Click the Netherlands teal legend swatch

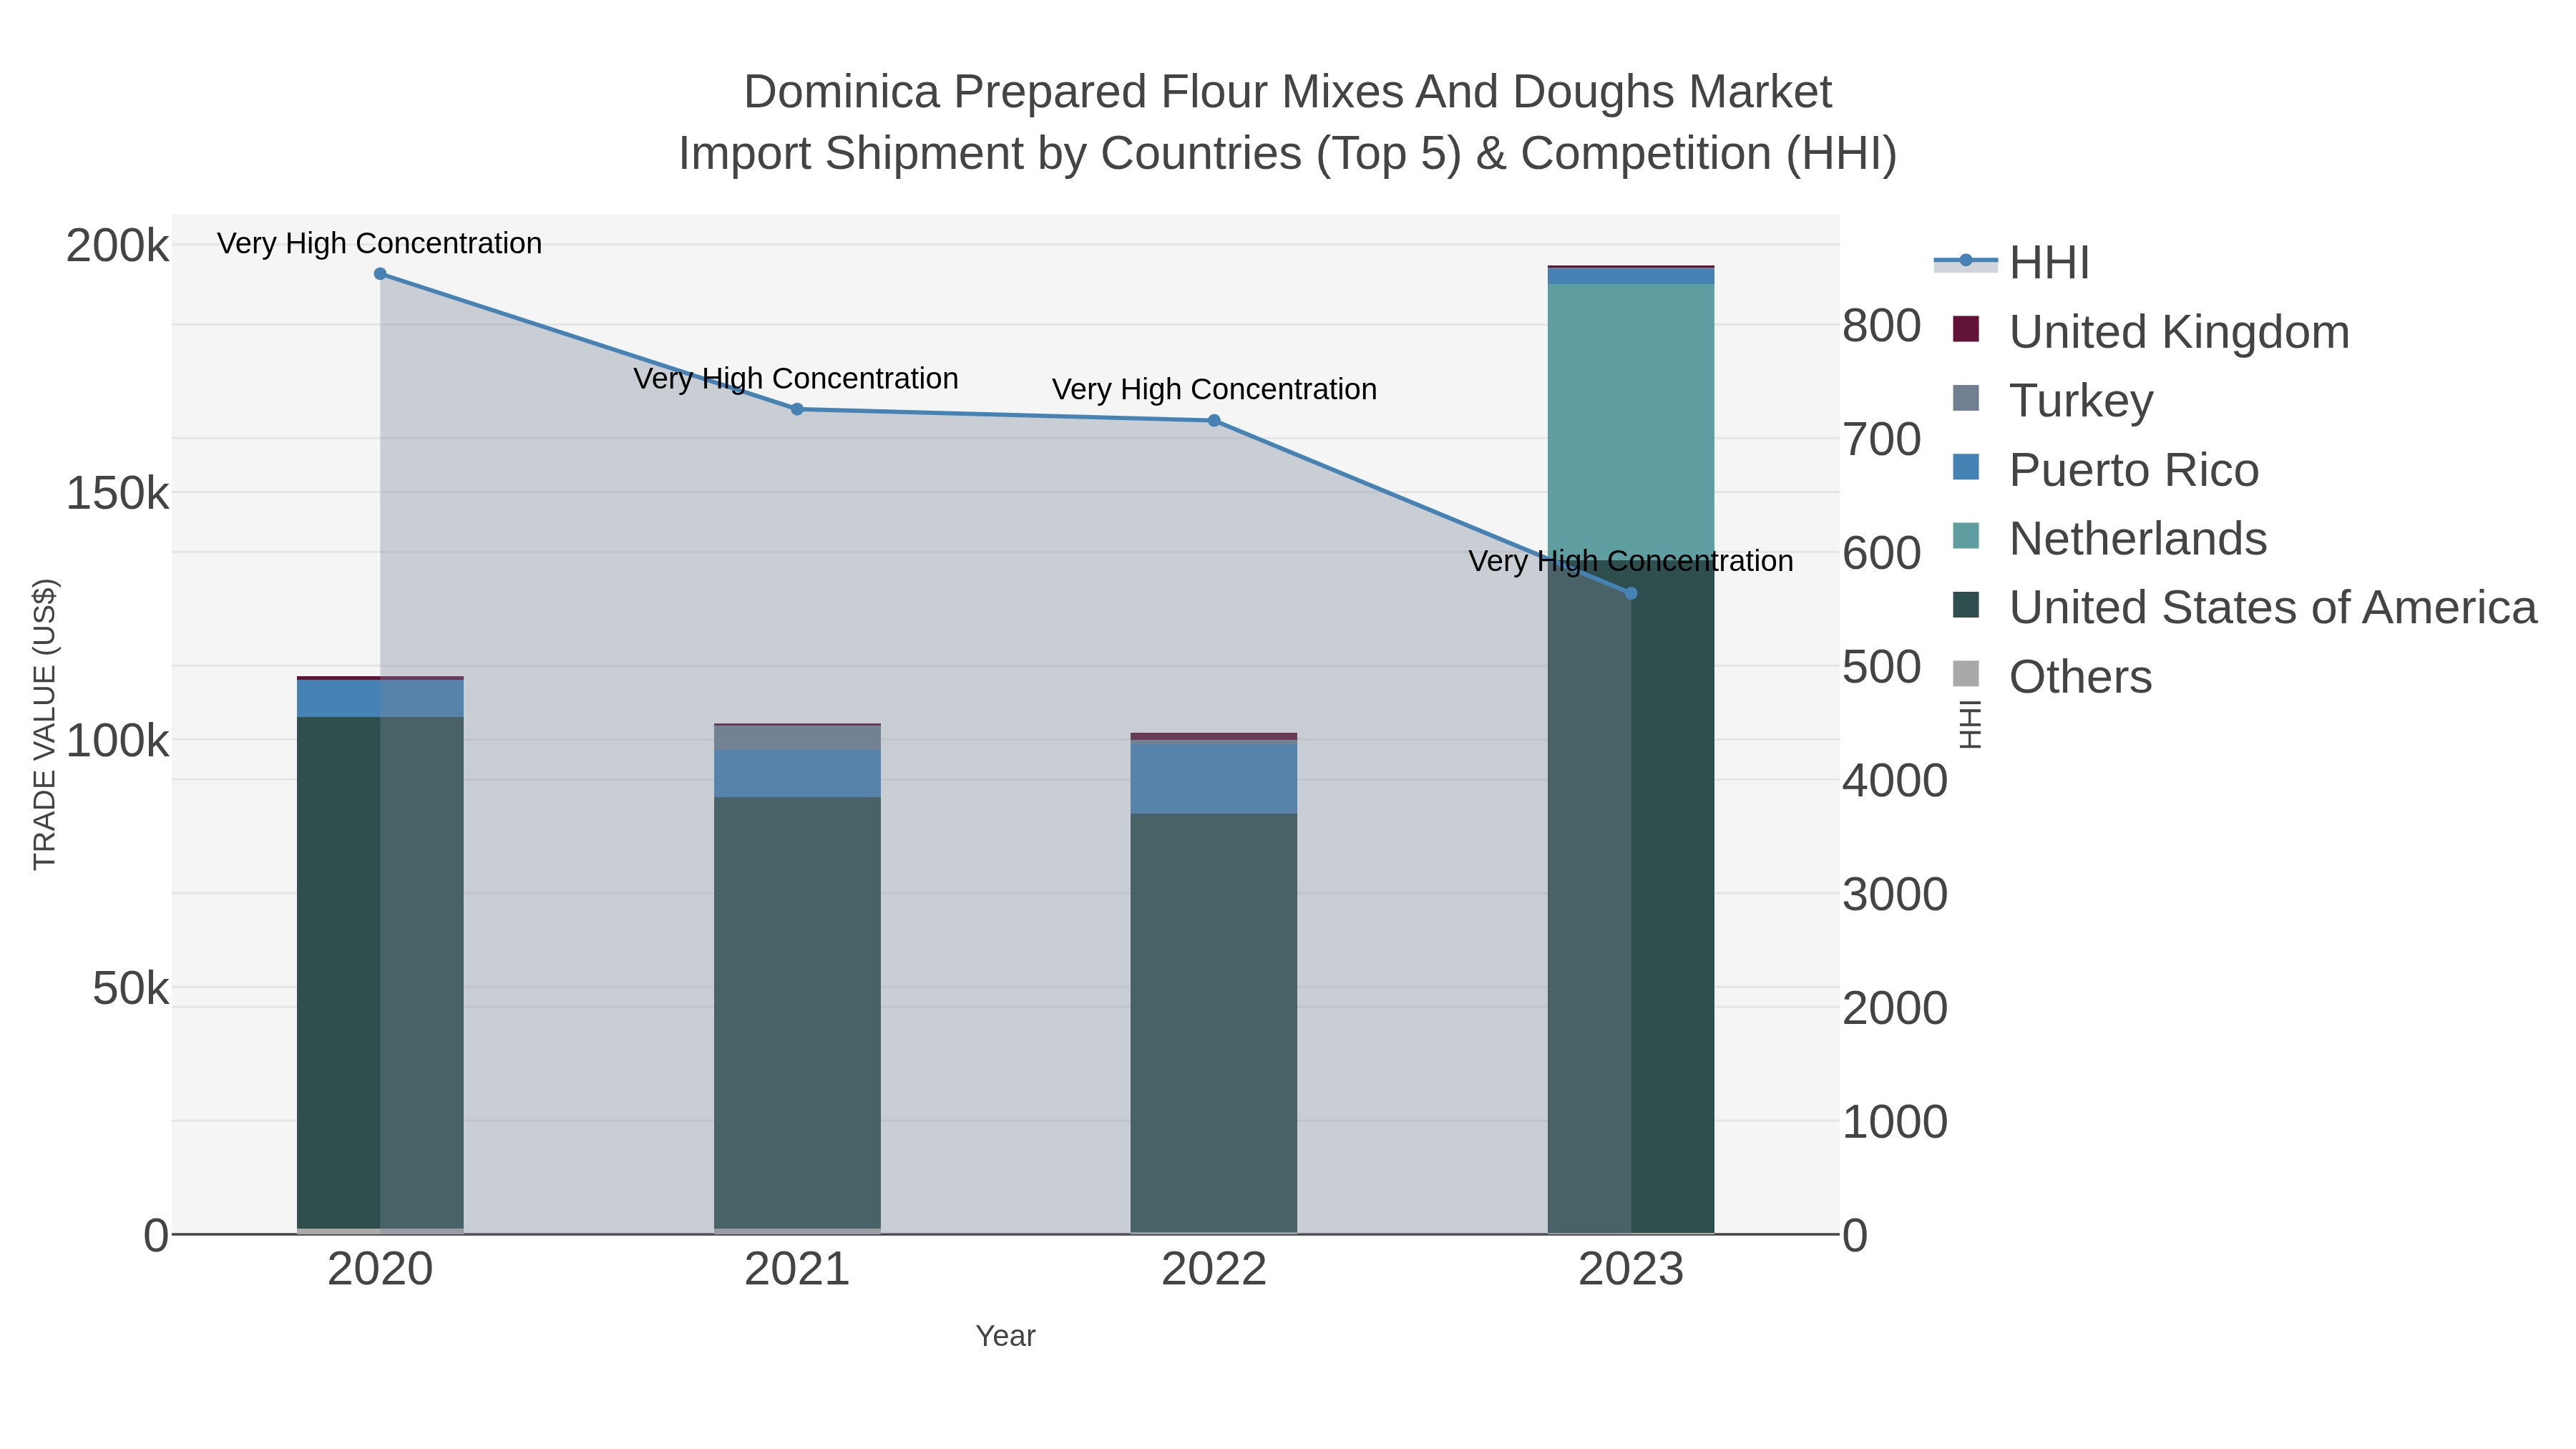[1966, 536]
